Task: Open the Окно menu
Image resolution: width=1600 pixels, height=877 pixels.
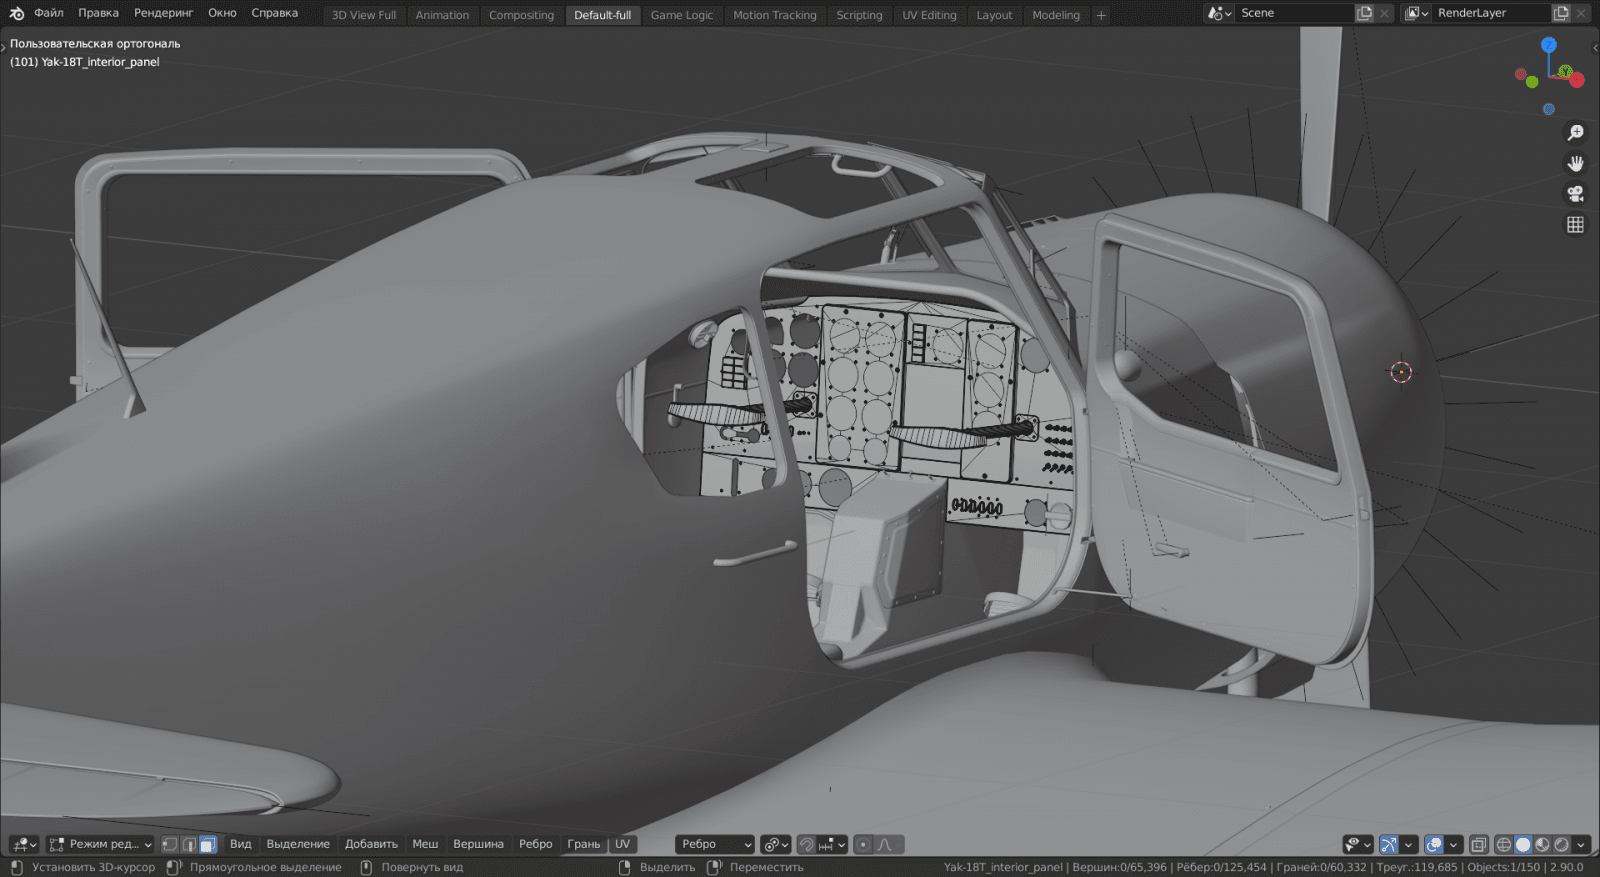Action: tap(222, 13)
